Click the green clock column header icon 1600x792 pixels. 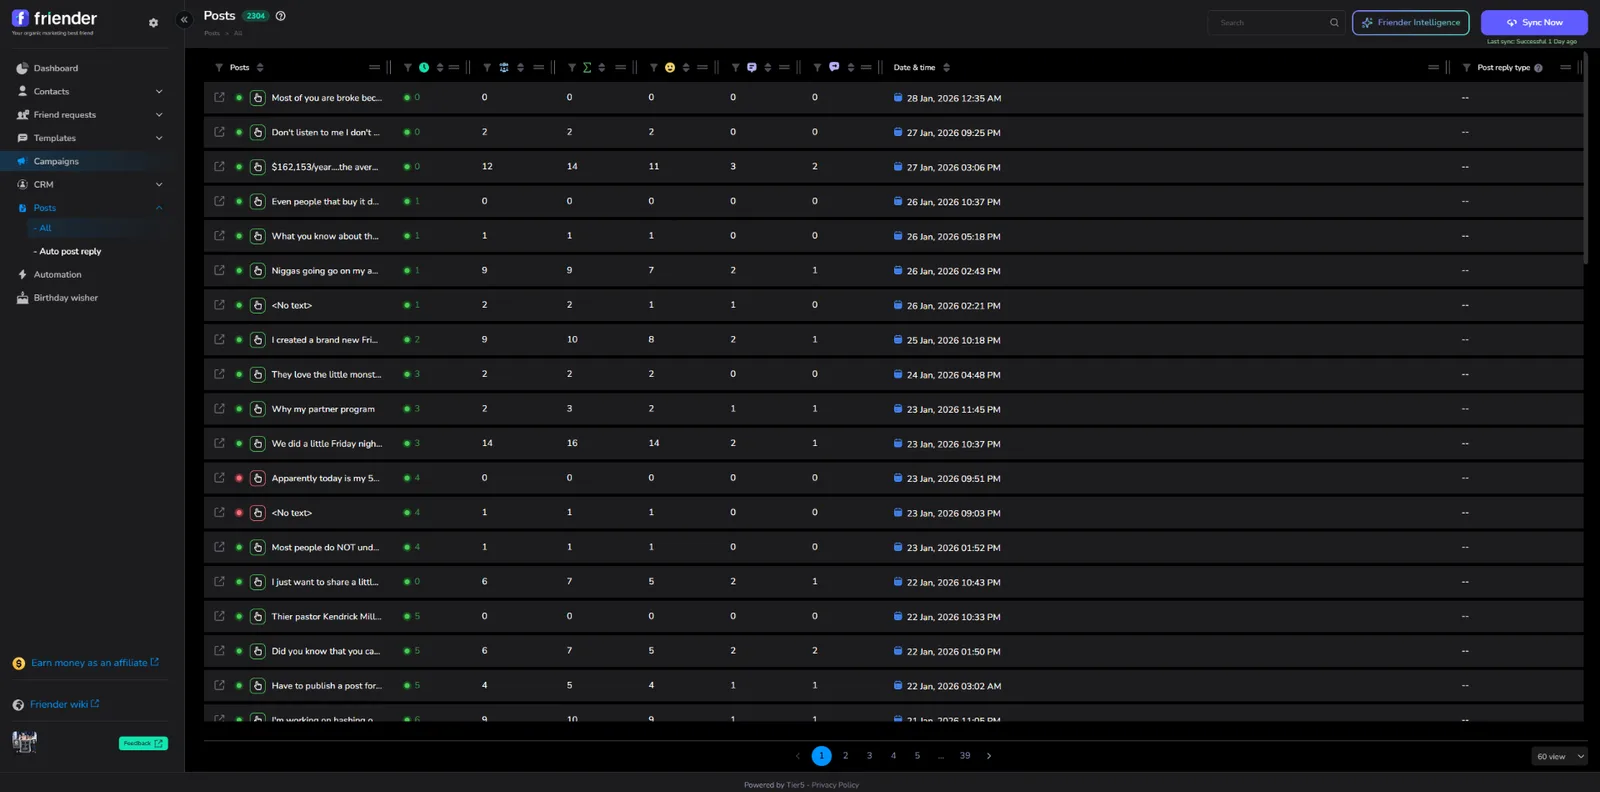click(x=424, y=68)
